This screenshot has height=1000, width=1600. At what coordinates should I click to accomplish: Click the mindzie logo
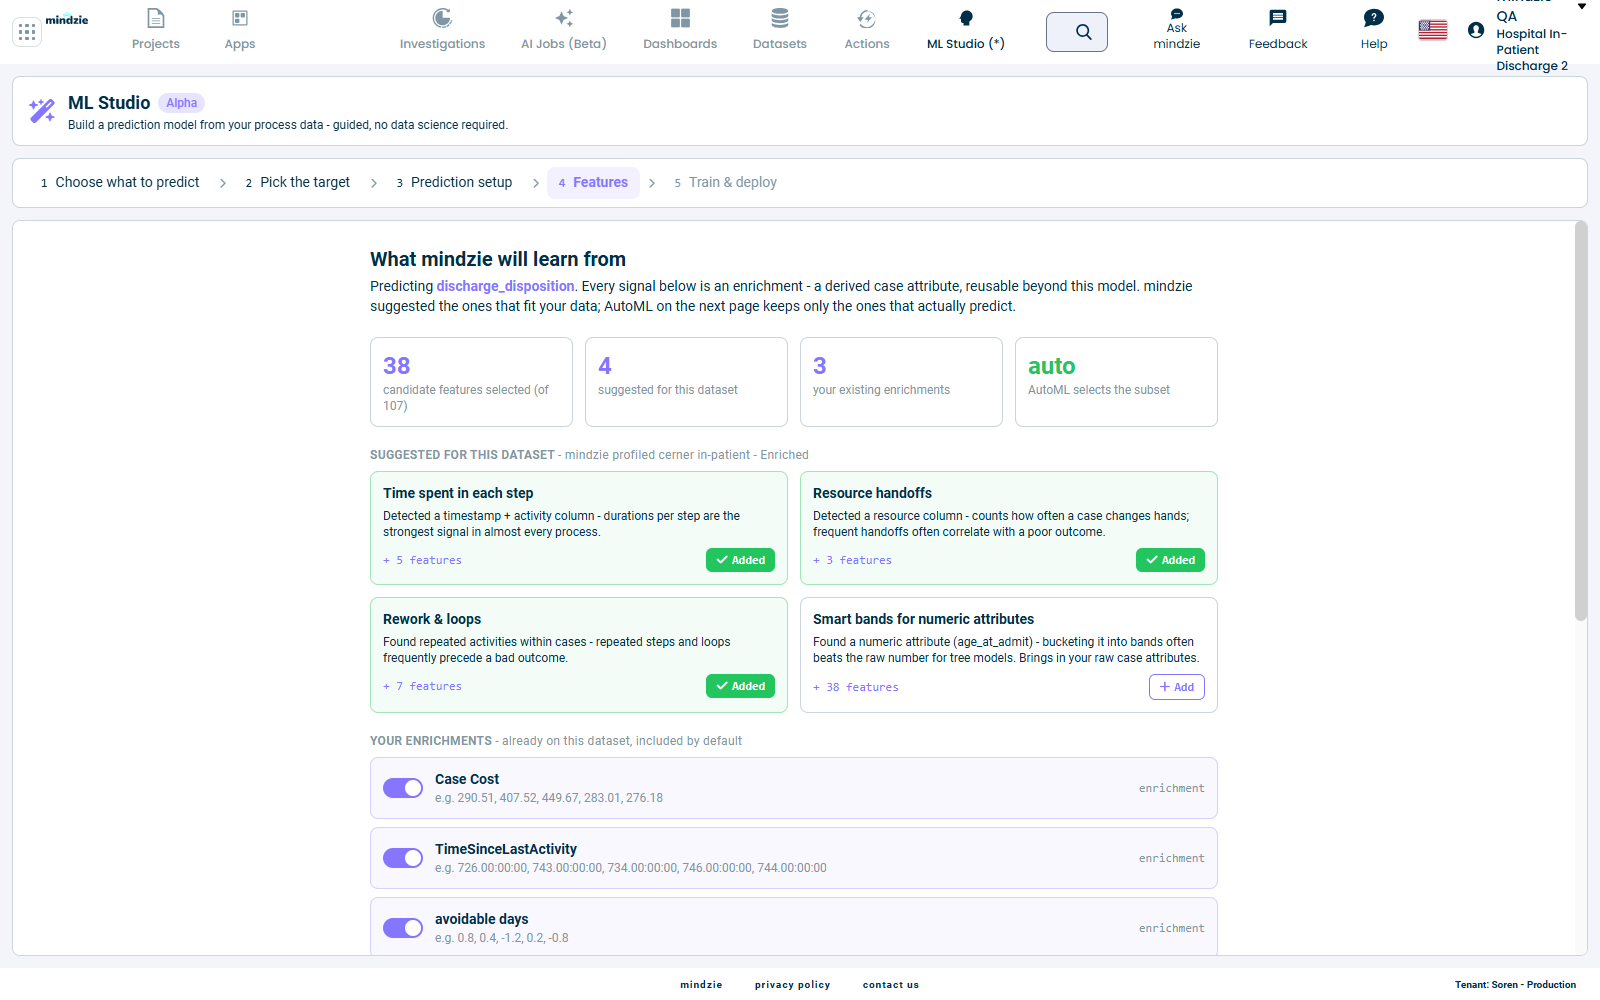(x=67, y=20)
